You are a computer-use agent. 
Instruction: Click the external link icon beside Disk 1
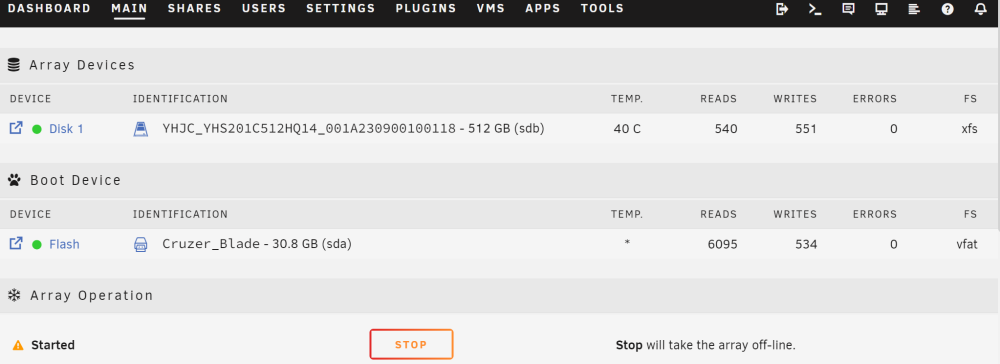tap(16, 128)
